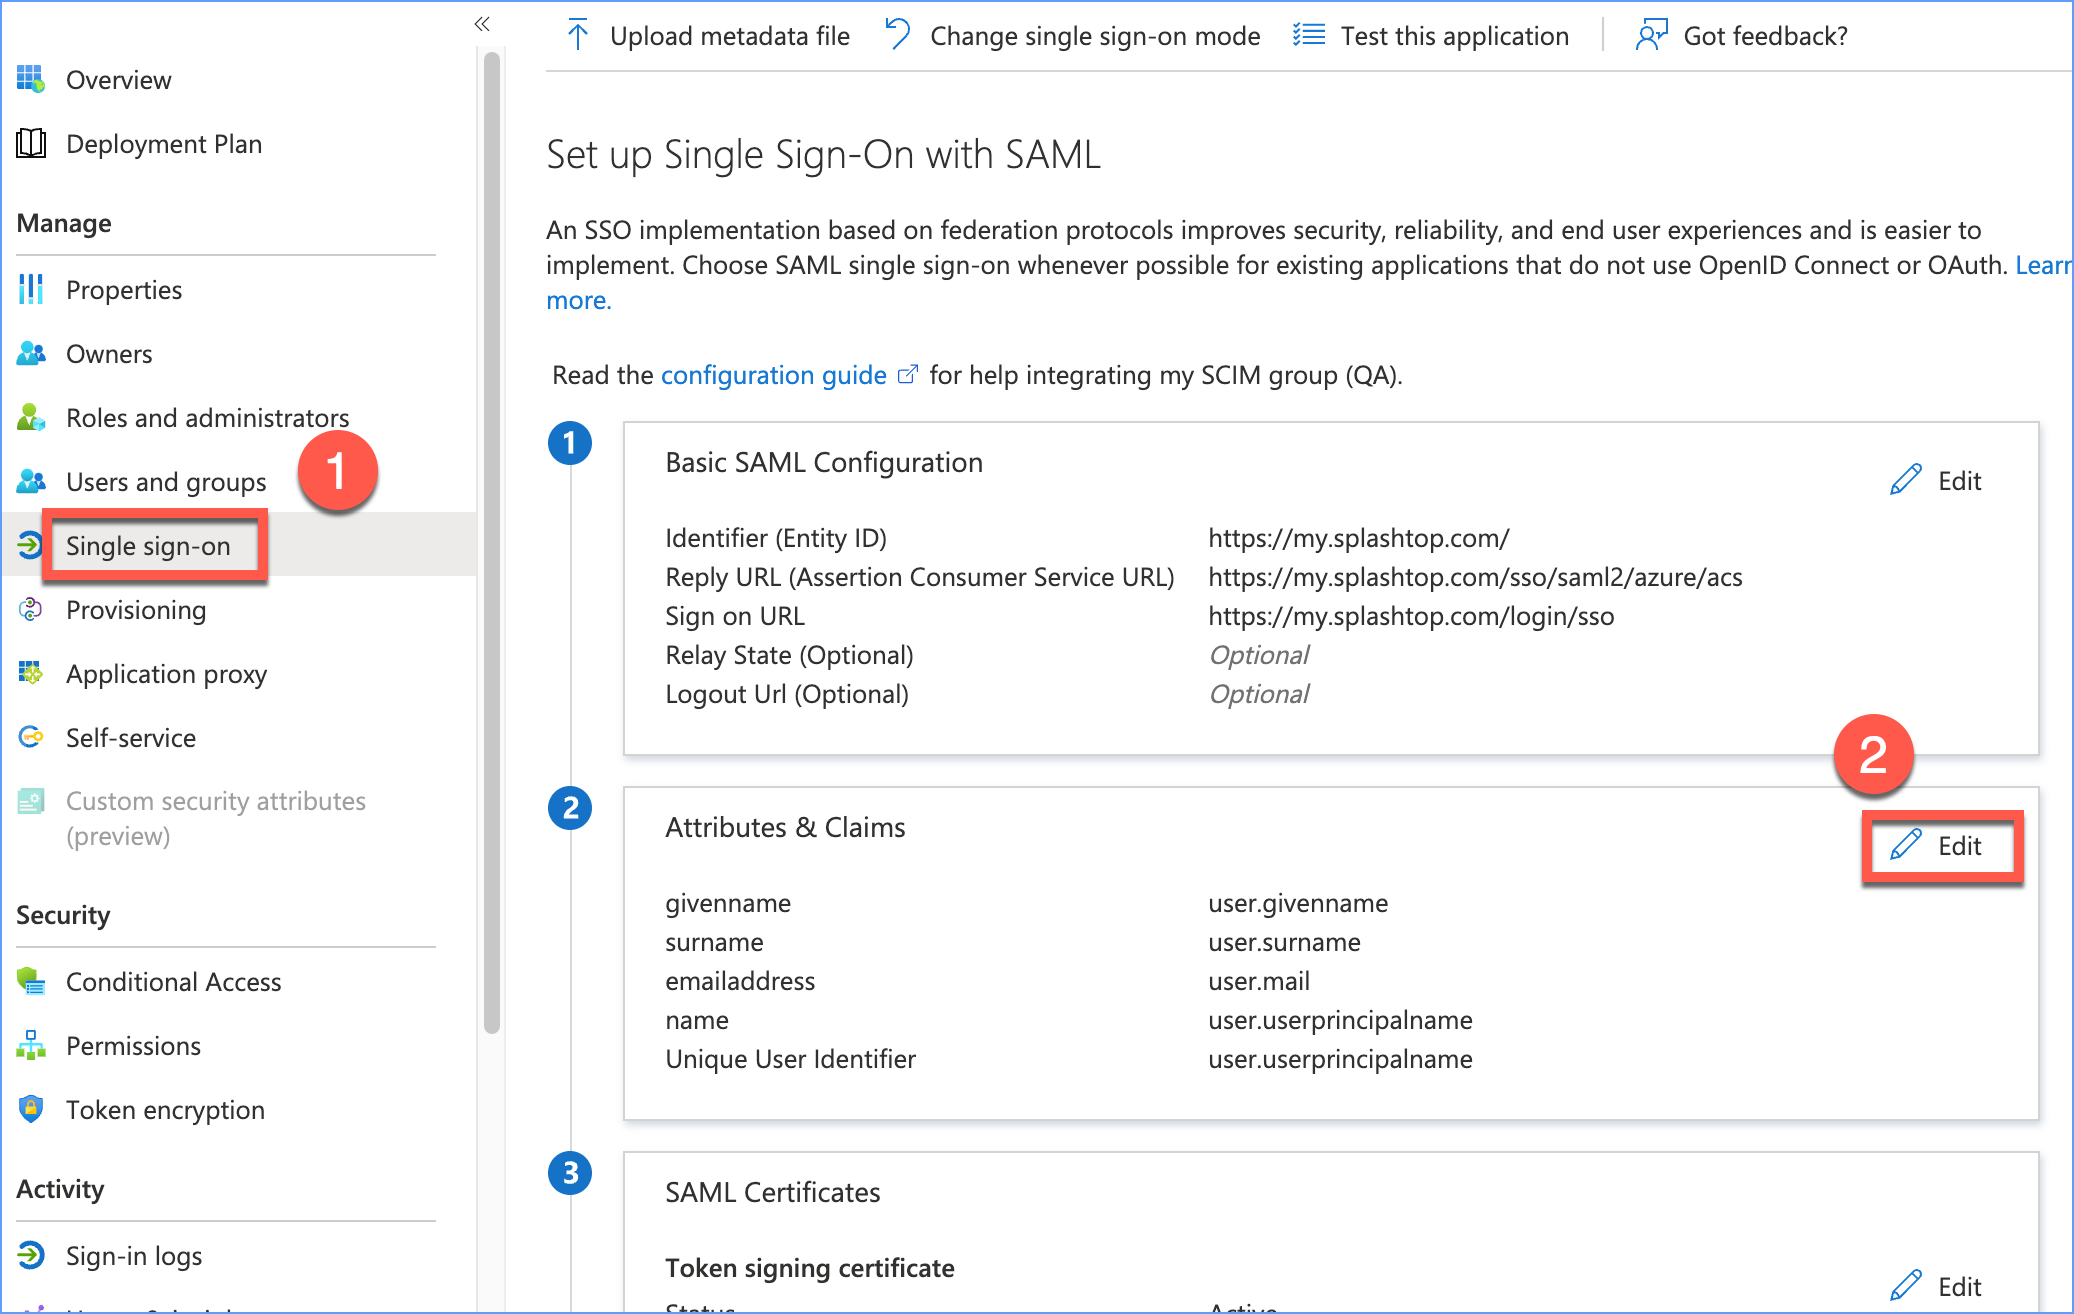This screenshot has width=2074, height=1314.
Task: Click the Roles and administrators icon
Action: [31, 417]
